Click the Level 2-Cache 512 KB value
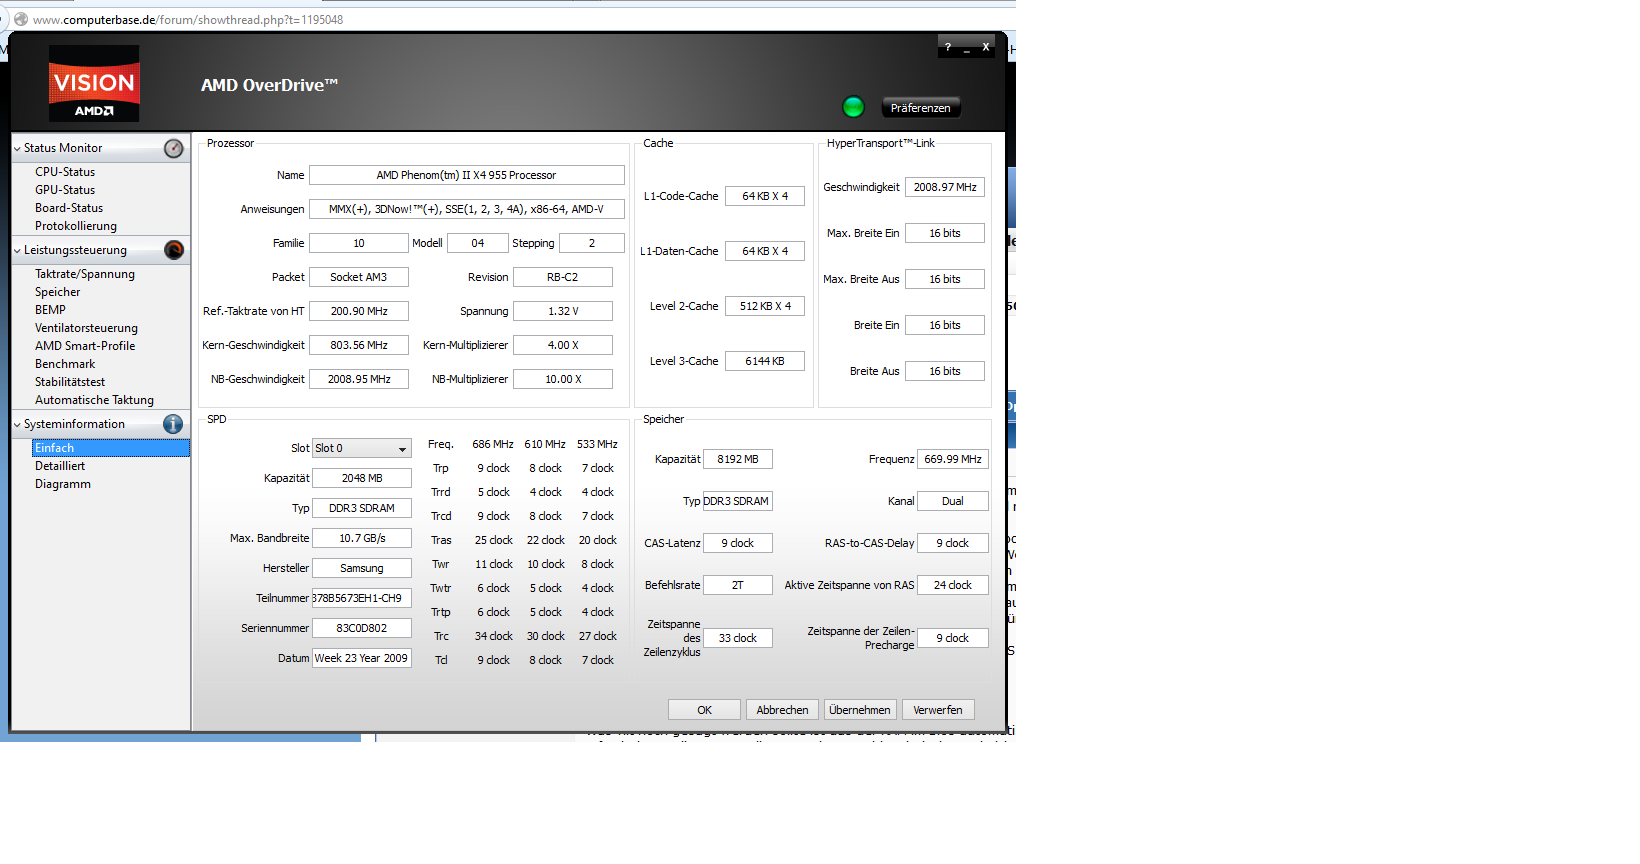Screen dimensions: 1640x864 (x=765, y=306)
